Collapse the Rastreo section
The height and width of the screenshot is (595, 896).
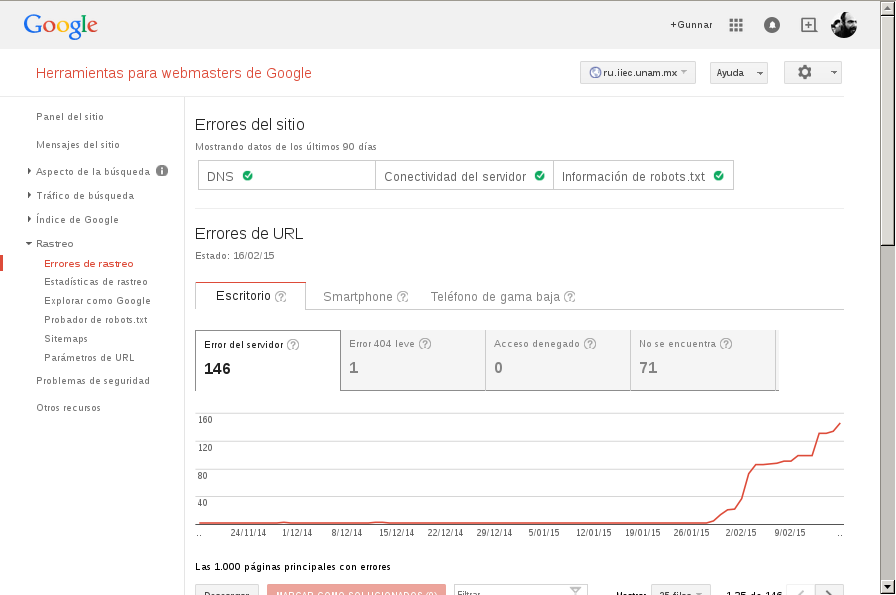[x=29, y=243]
